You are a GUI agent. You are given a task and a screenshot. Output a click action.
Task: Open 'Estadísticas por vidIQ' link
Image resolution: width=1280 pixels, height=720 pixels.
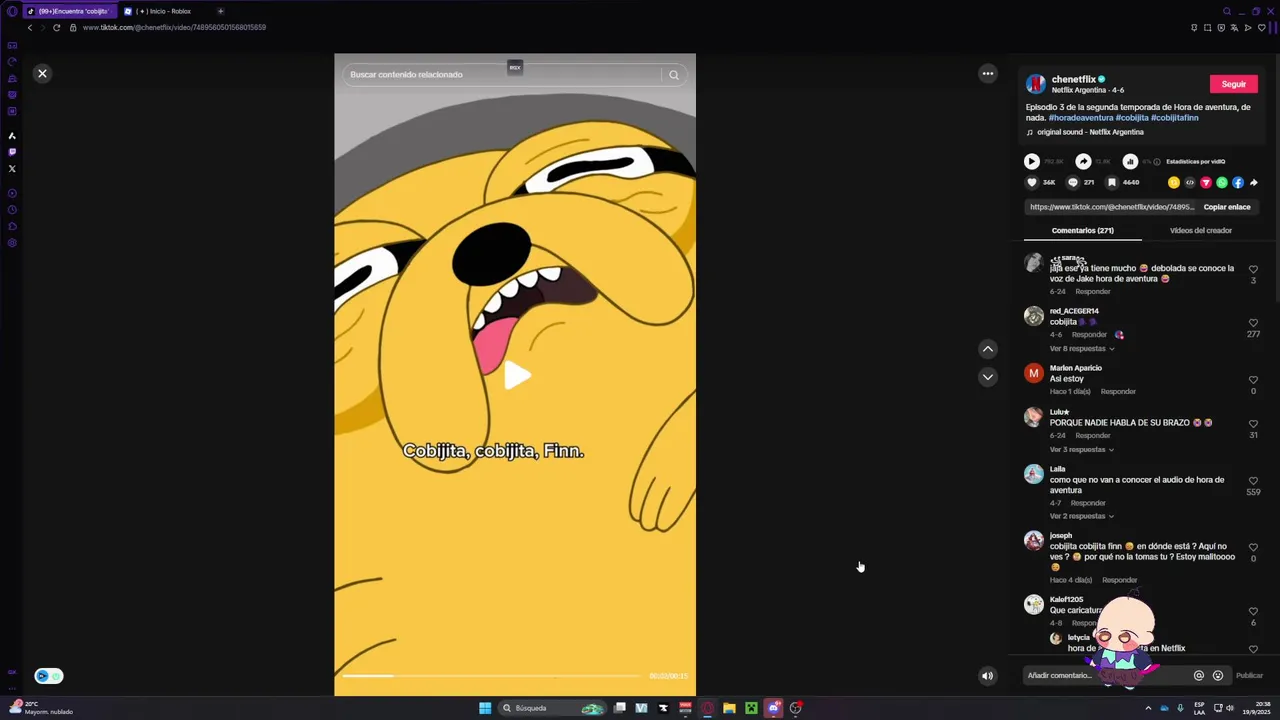(x=1195, y=161)
